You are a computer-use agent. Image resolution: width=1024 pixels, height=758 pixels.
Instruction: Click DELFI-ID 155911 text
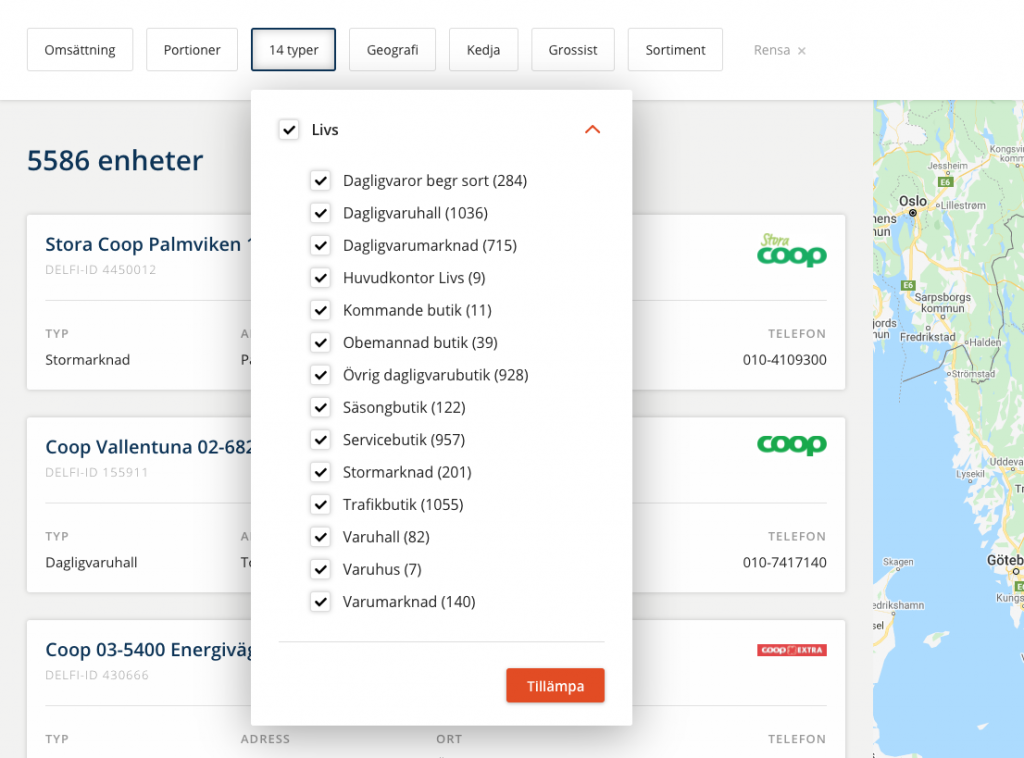pyautogui.click(x=97, y=473)
